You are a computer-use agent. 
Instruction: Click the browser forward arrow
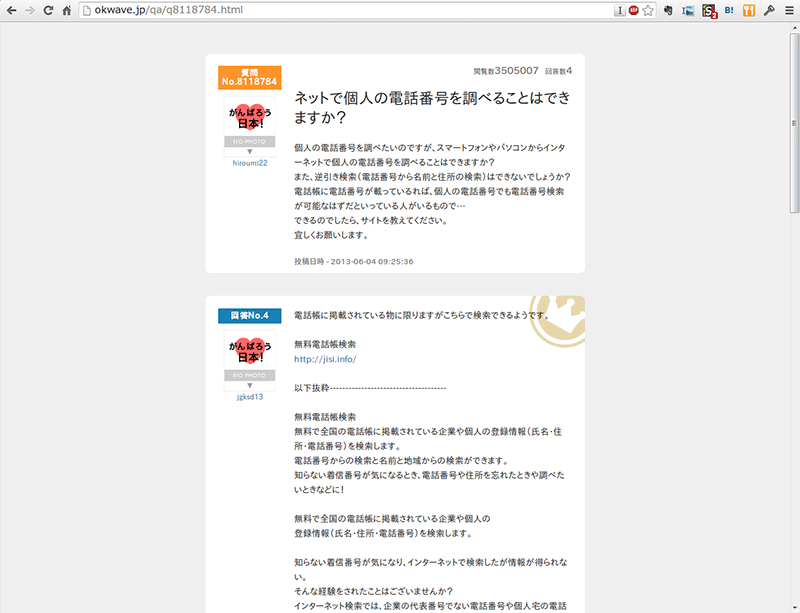click(30, 10)
